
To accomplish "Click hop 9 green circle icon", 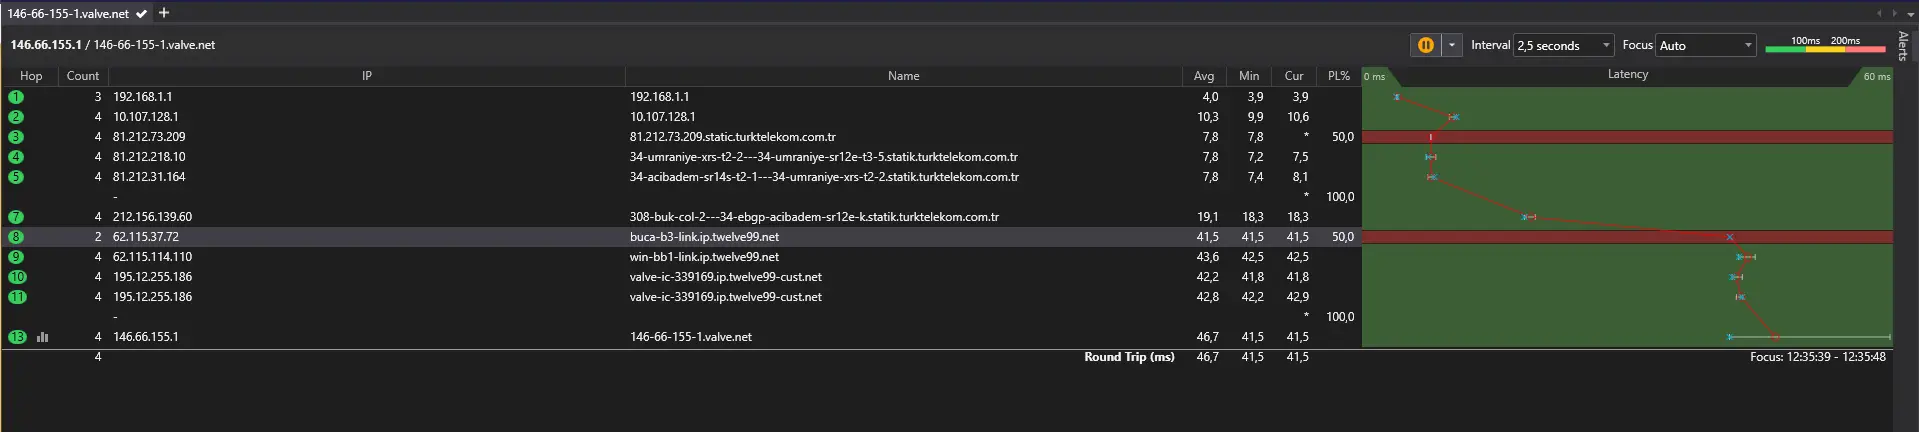I will coord(16,257).
